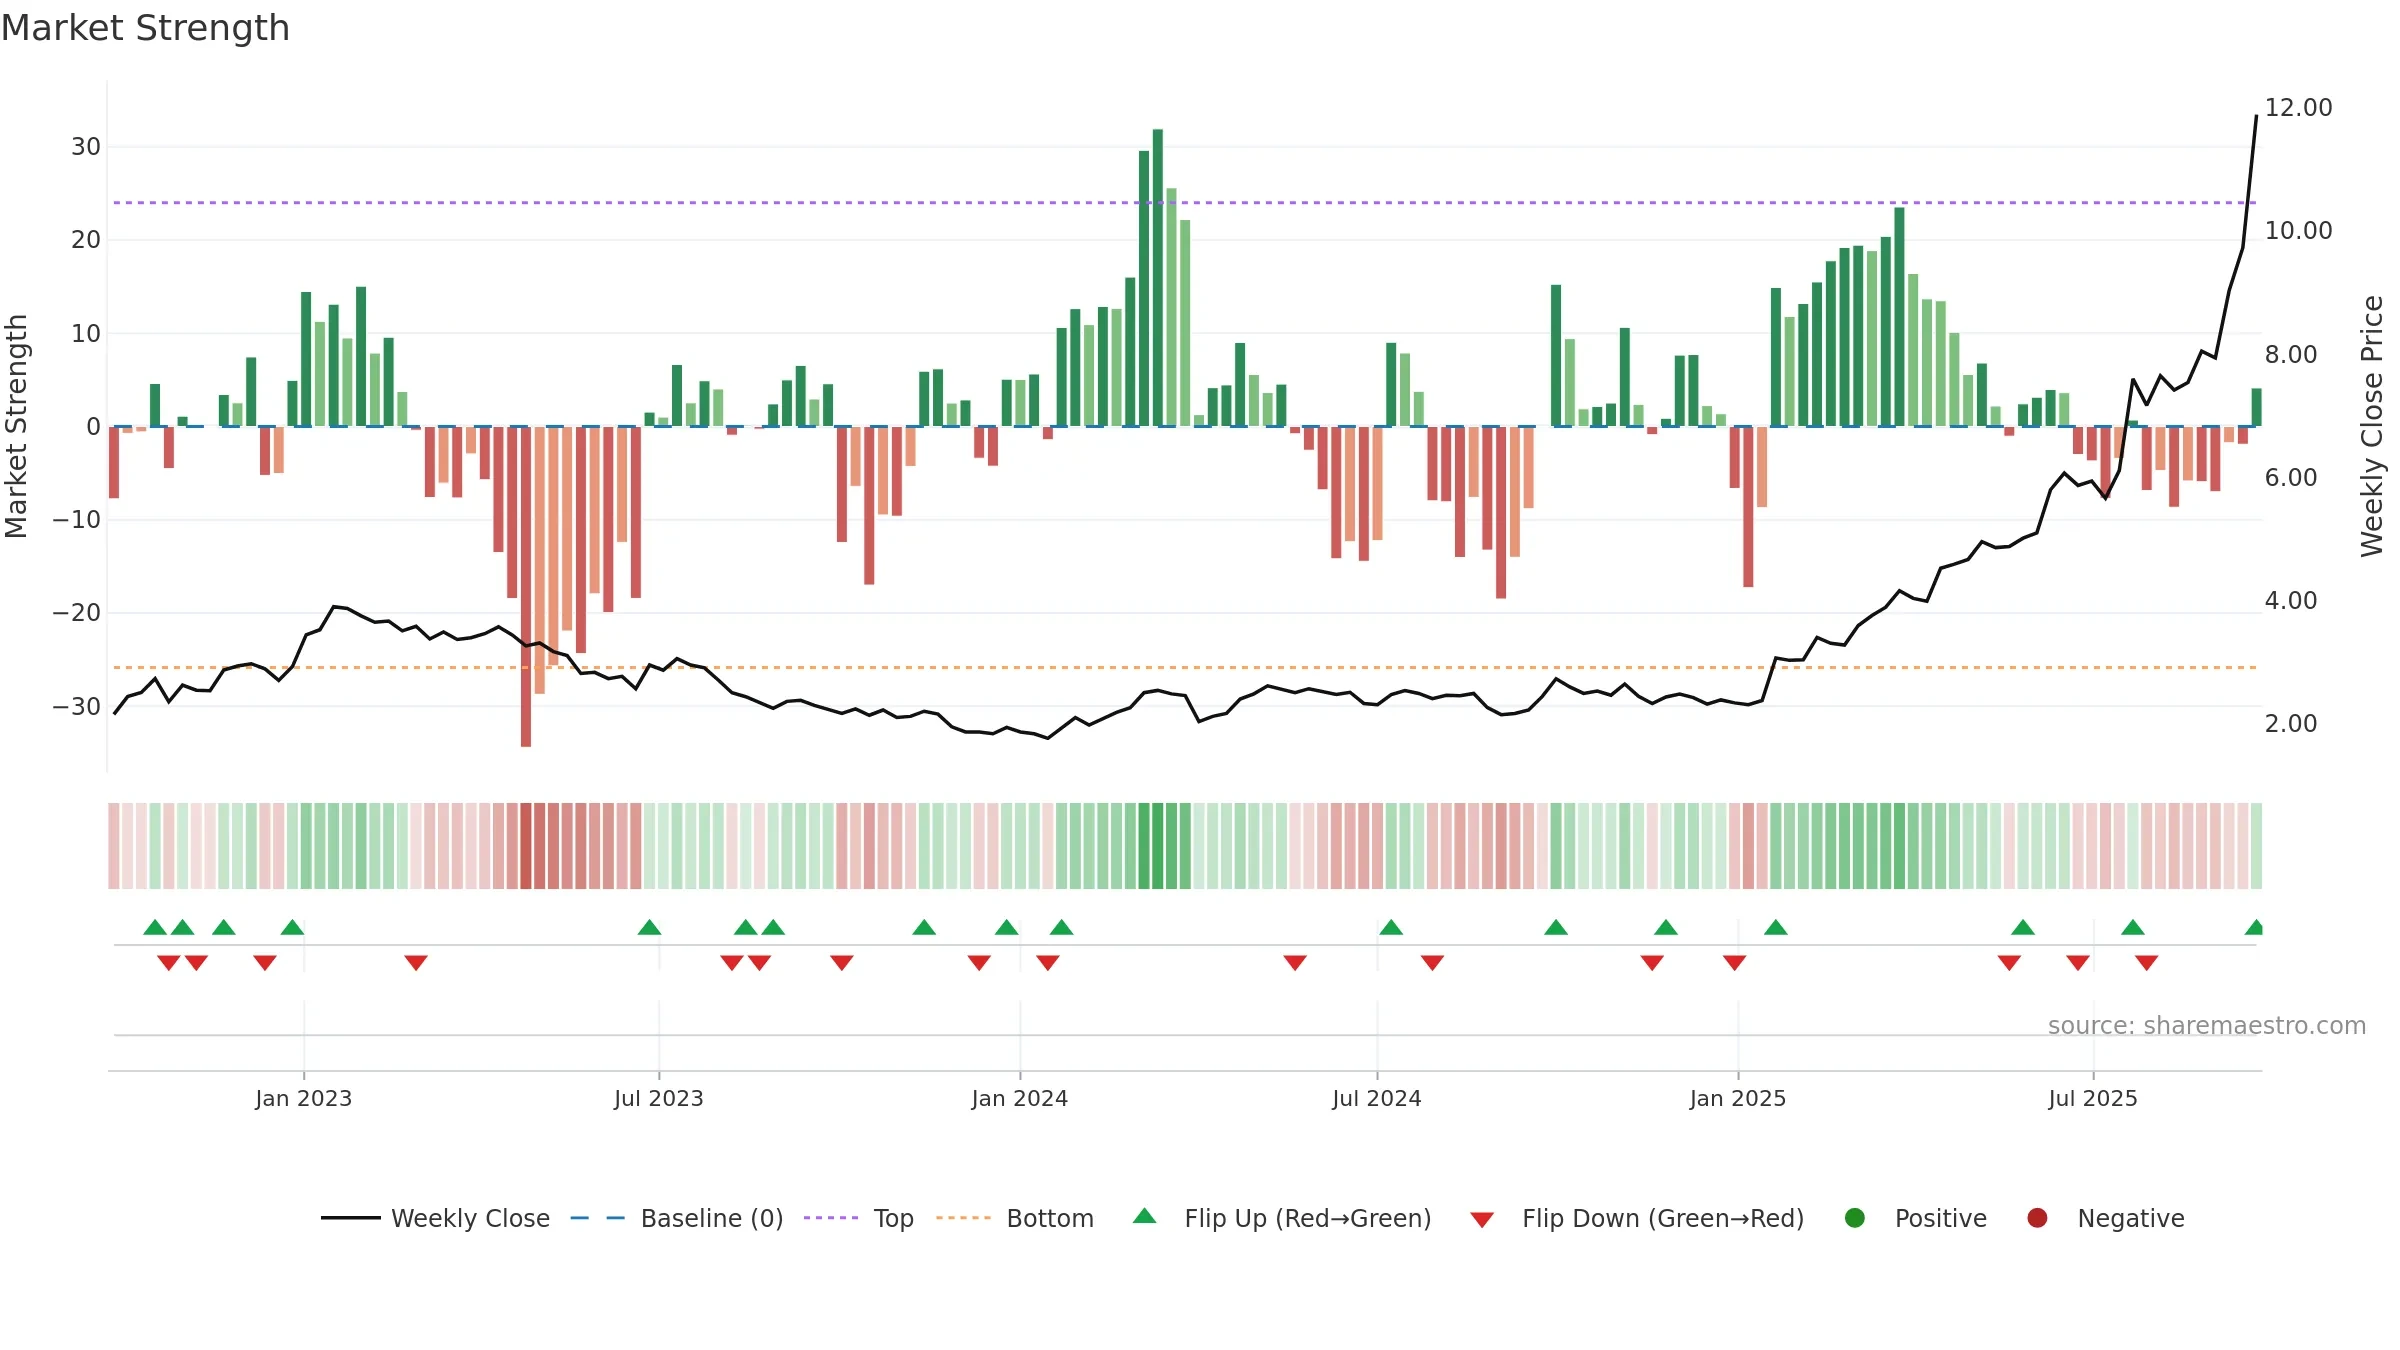Screen dimensions: 2400x1350
Task: Click the '10.00' price axis tick
Action: coord(2298,230)
